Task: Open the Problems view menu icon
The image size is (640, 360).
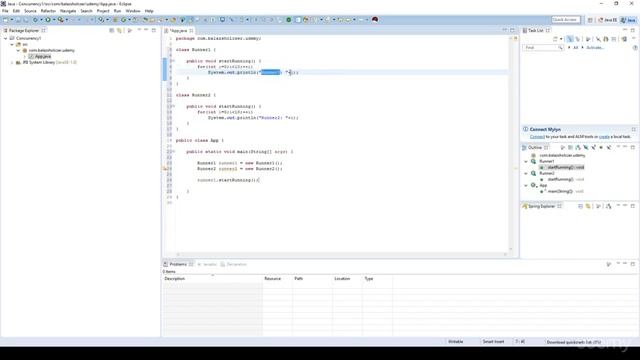Action: [x=609, y=264]
